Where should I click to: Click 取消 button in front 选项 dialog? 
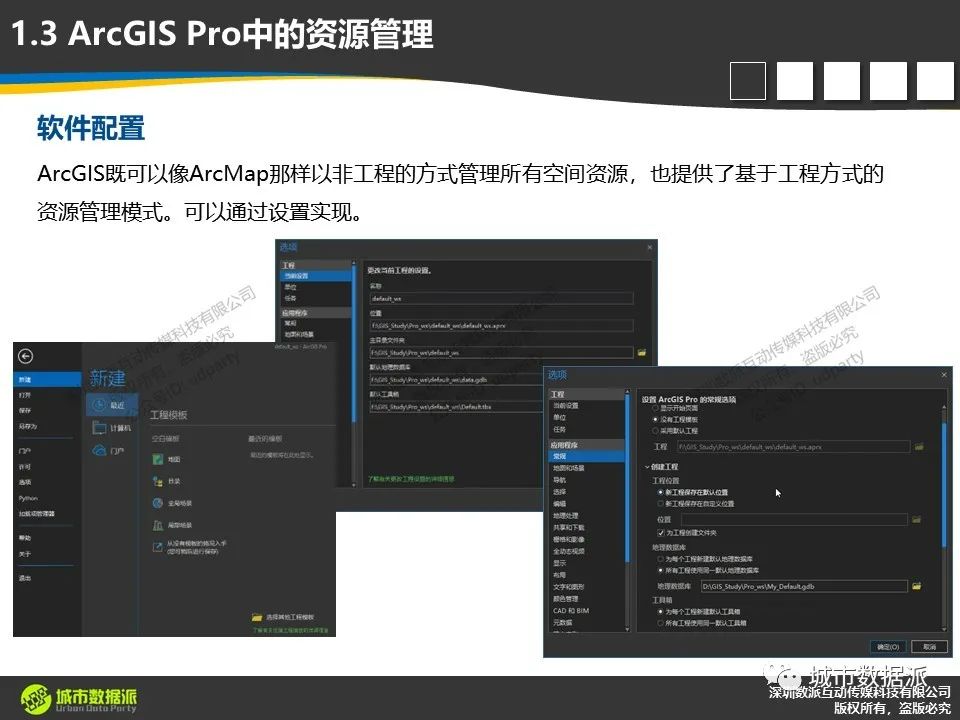click(929, 647)
